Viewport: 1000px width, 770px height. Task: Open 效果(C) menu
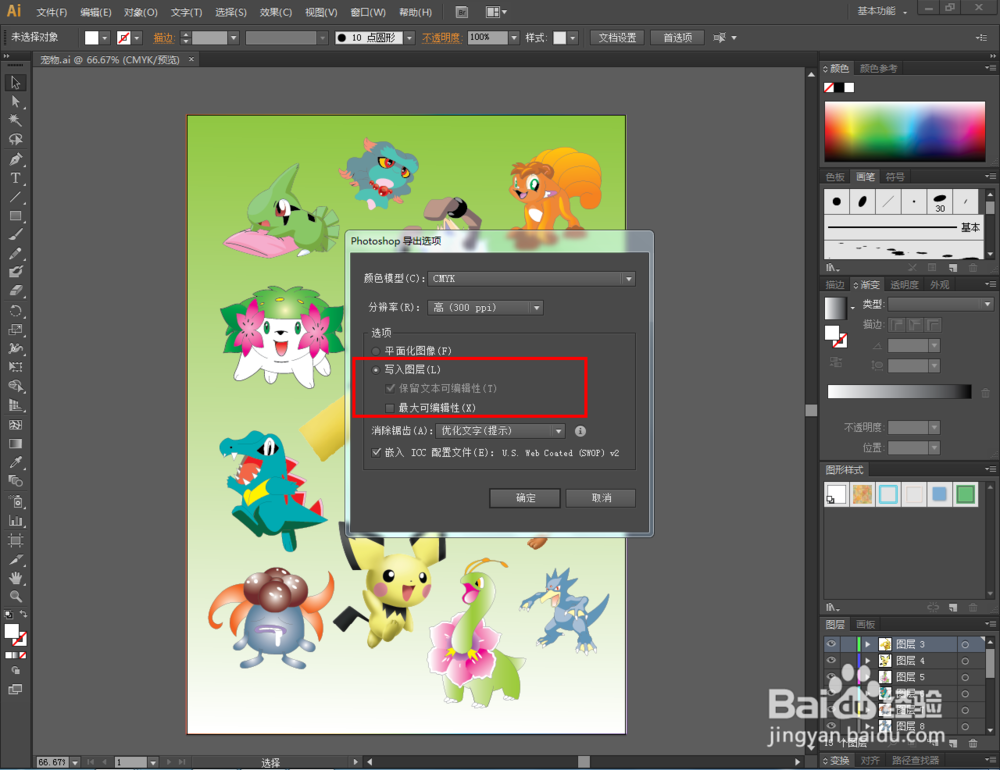click(276, 12)
